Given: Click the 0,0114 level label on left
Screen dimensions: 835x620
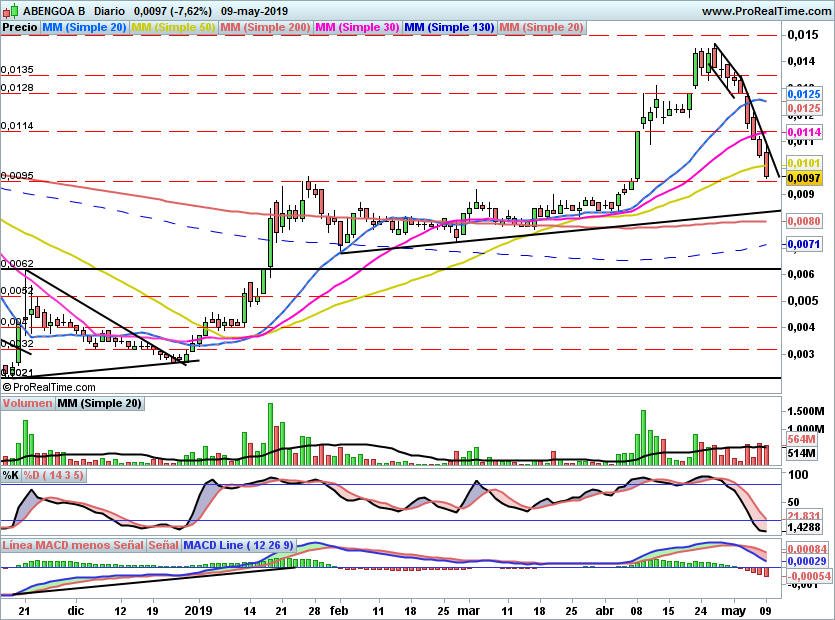Looking at the screenshot, I should tap(17, 126).
